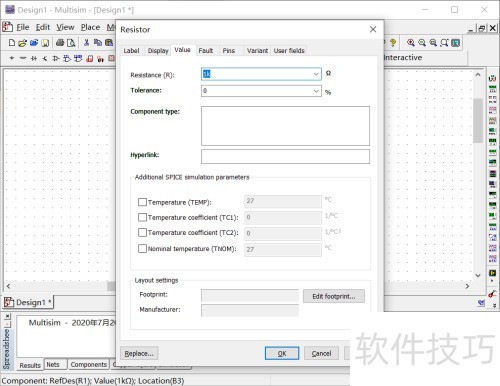
Task: Click horizontal scrollbar right arrow
Action: pos(467,286)
